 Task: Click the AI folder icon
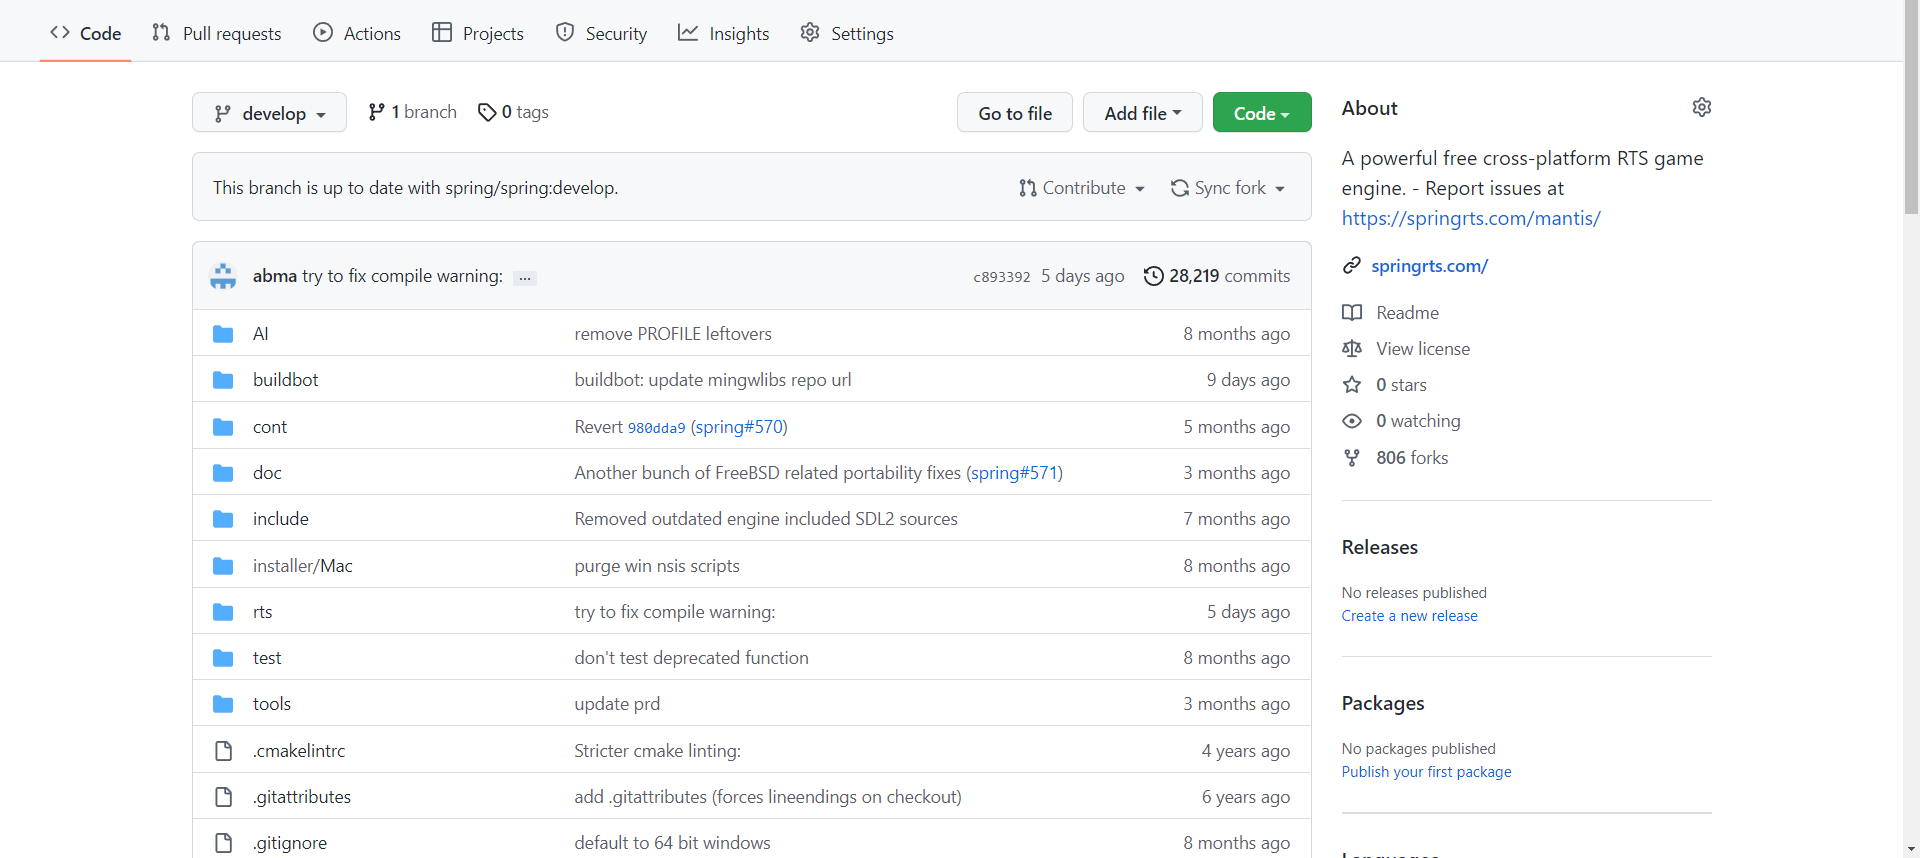click(x=223, y=334)
